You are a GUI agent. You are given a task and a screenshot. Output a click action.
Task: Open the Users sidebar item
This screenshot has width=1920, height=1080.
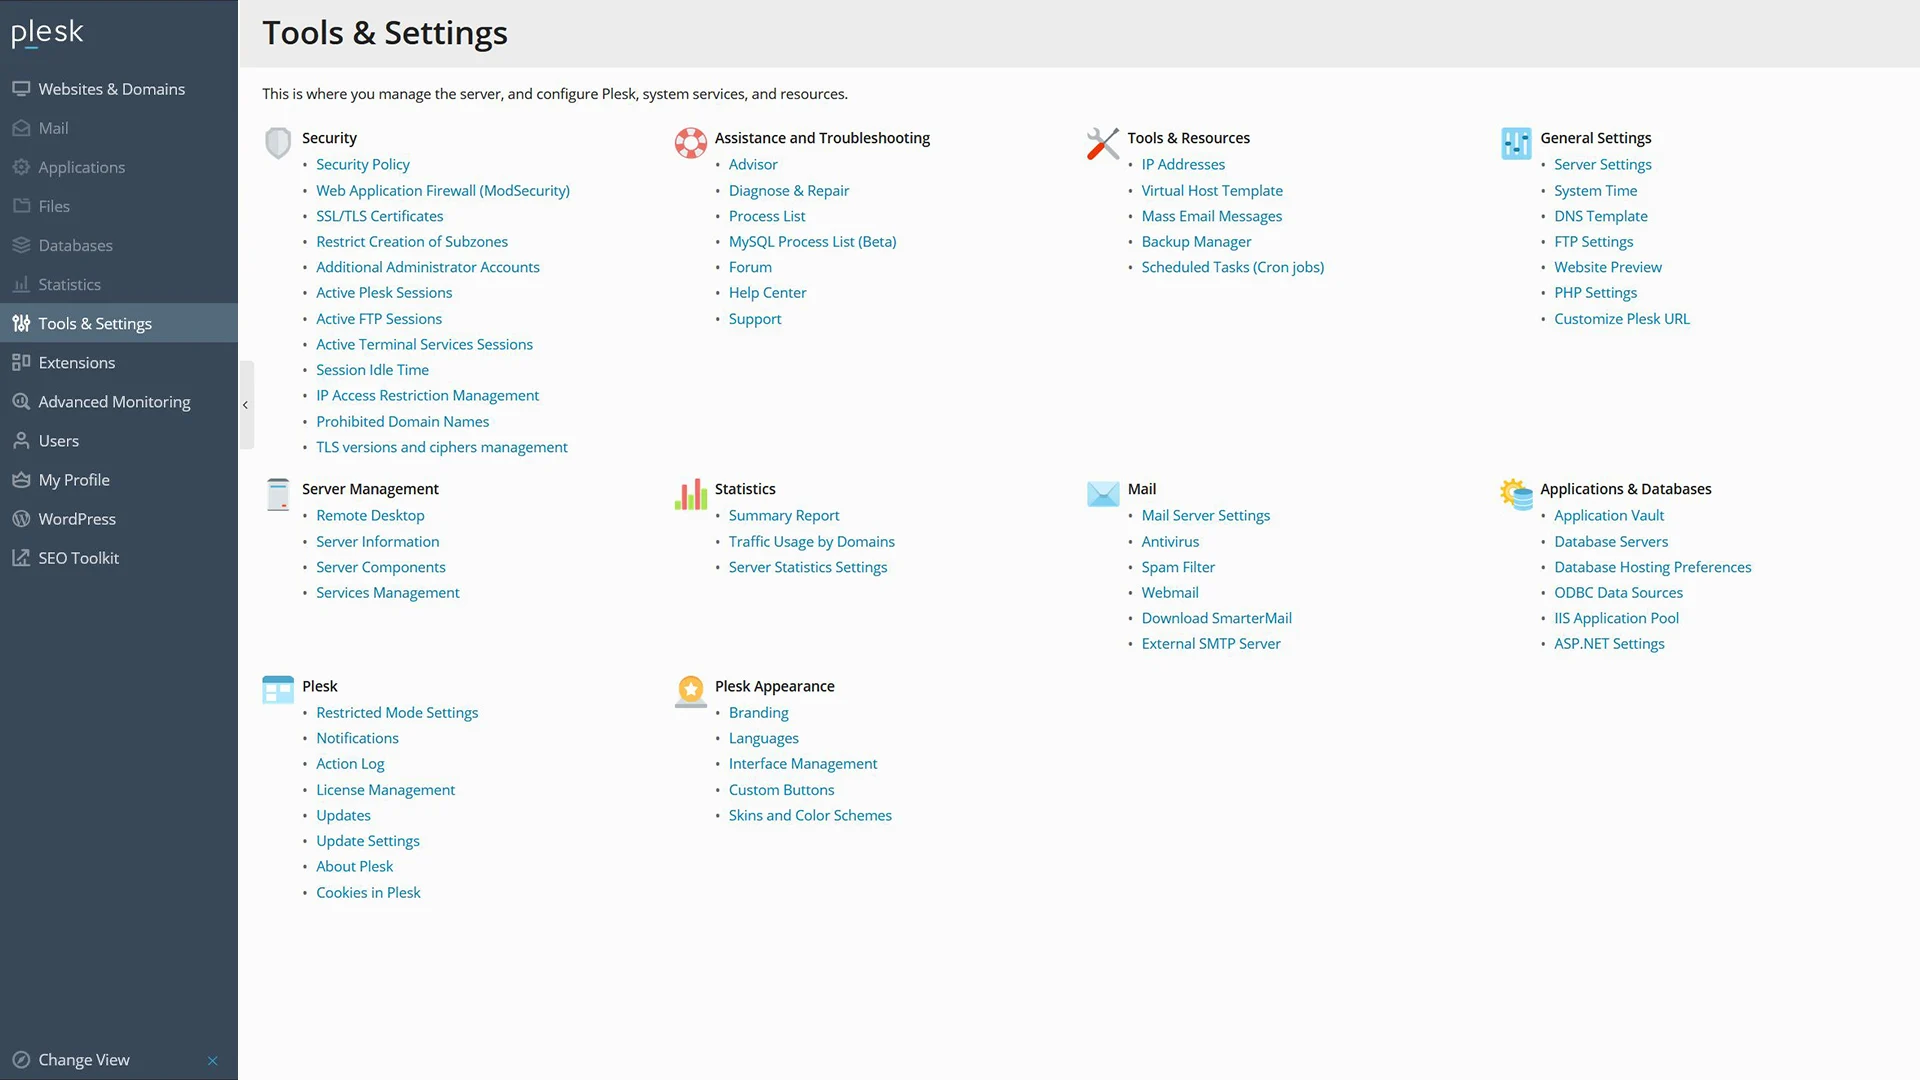[119, 440]
